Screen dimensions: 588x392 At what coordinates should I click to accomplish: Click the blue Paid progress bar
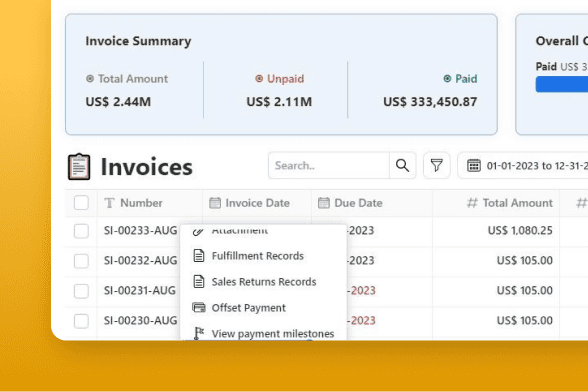(x=562, y=84)
